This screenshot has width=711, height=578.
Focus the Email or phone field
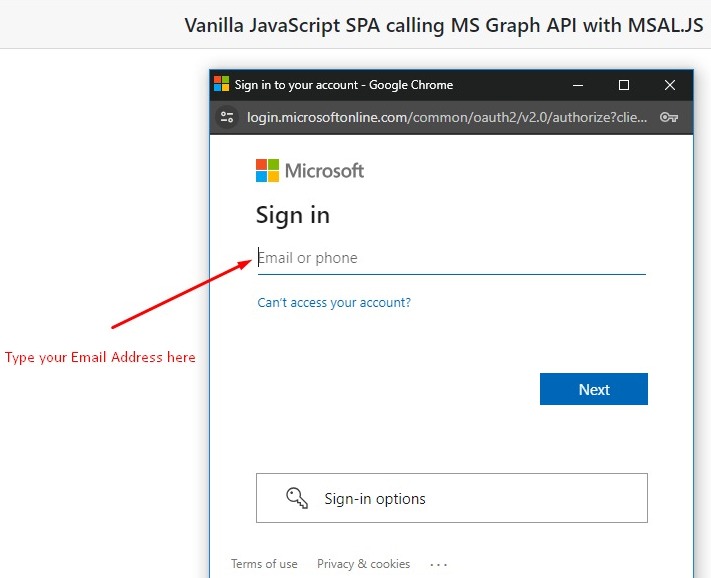click(x=450, y=258)
